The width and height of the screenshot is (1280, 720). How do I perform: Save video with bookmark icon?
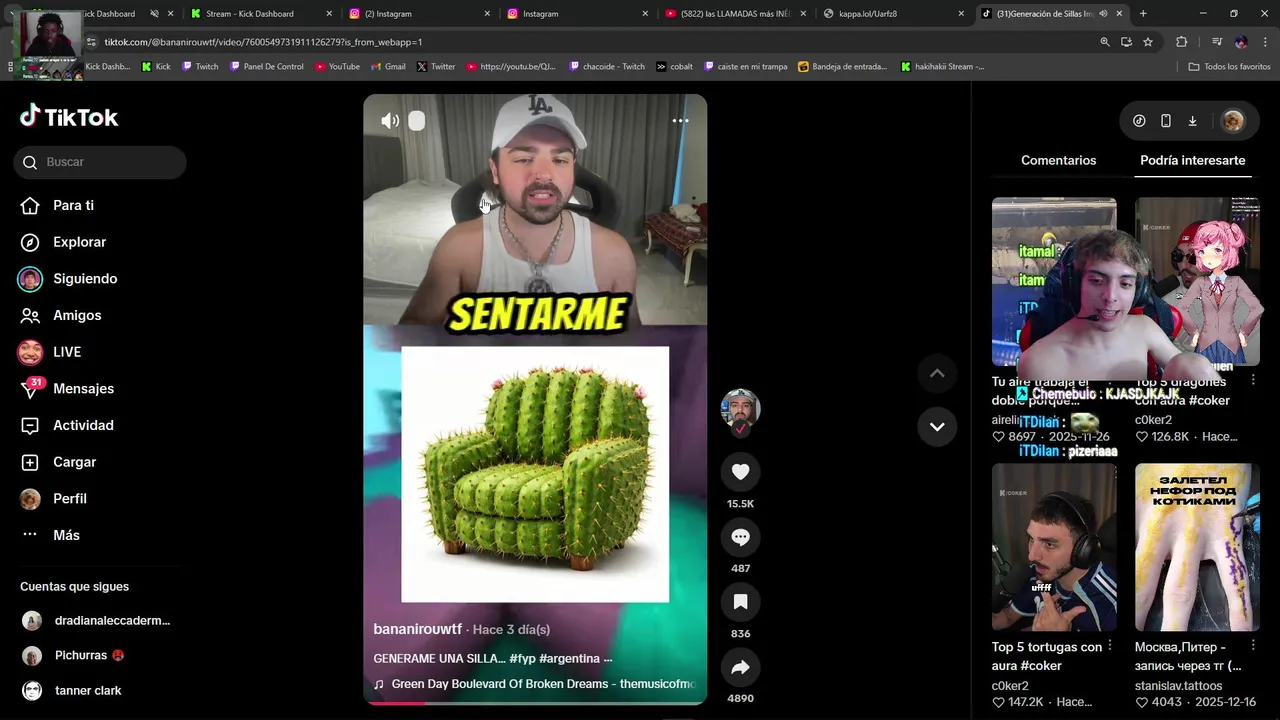(x=740, y=602)
